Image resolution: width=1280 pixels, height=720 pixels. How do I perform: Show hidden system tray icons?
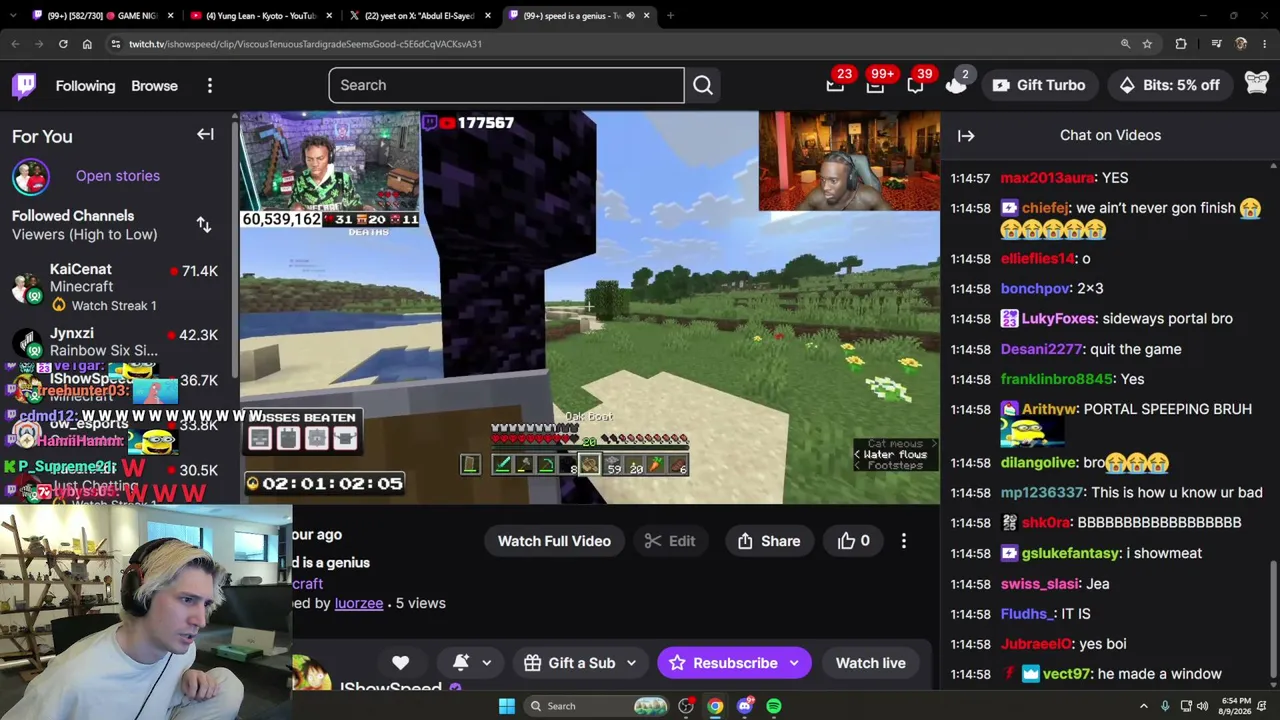[x=1144, y=706]
